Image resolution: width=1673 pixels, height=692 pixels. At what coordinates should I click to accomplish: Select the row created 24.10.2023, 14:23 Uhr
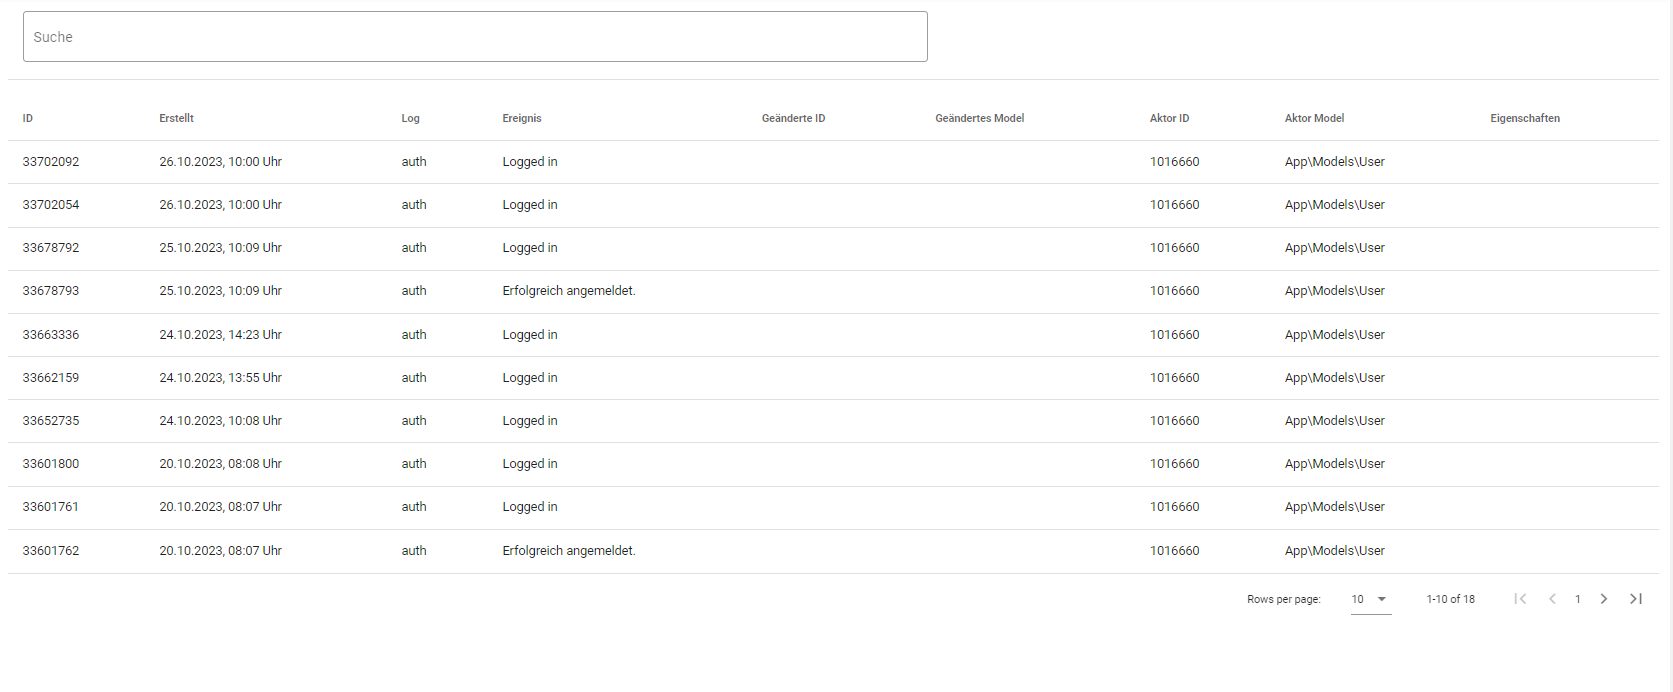pos(220,335)
